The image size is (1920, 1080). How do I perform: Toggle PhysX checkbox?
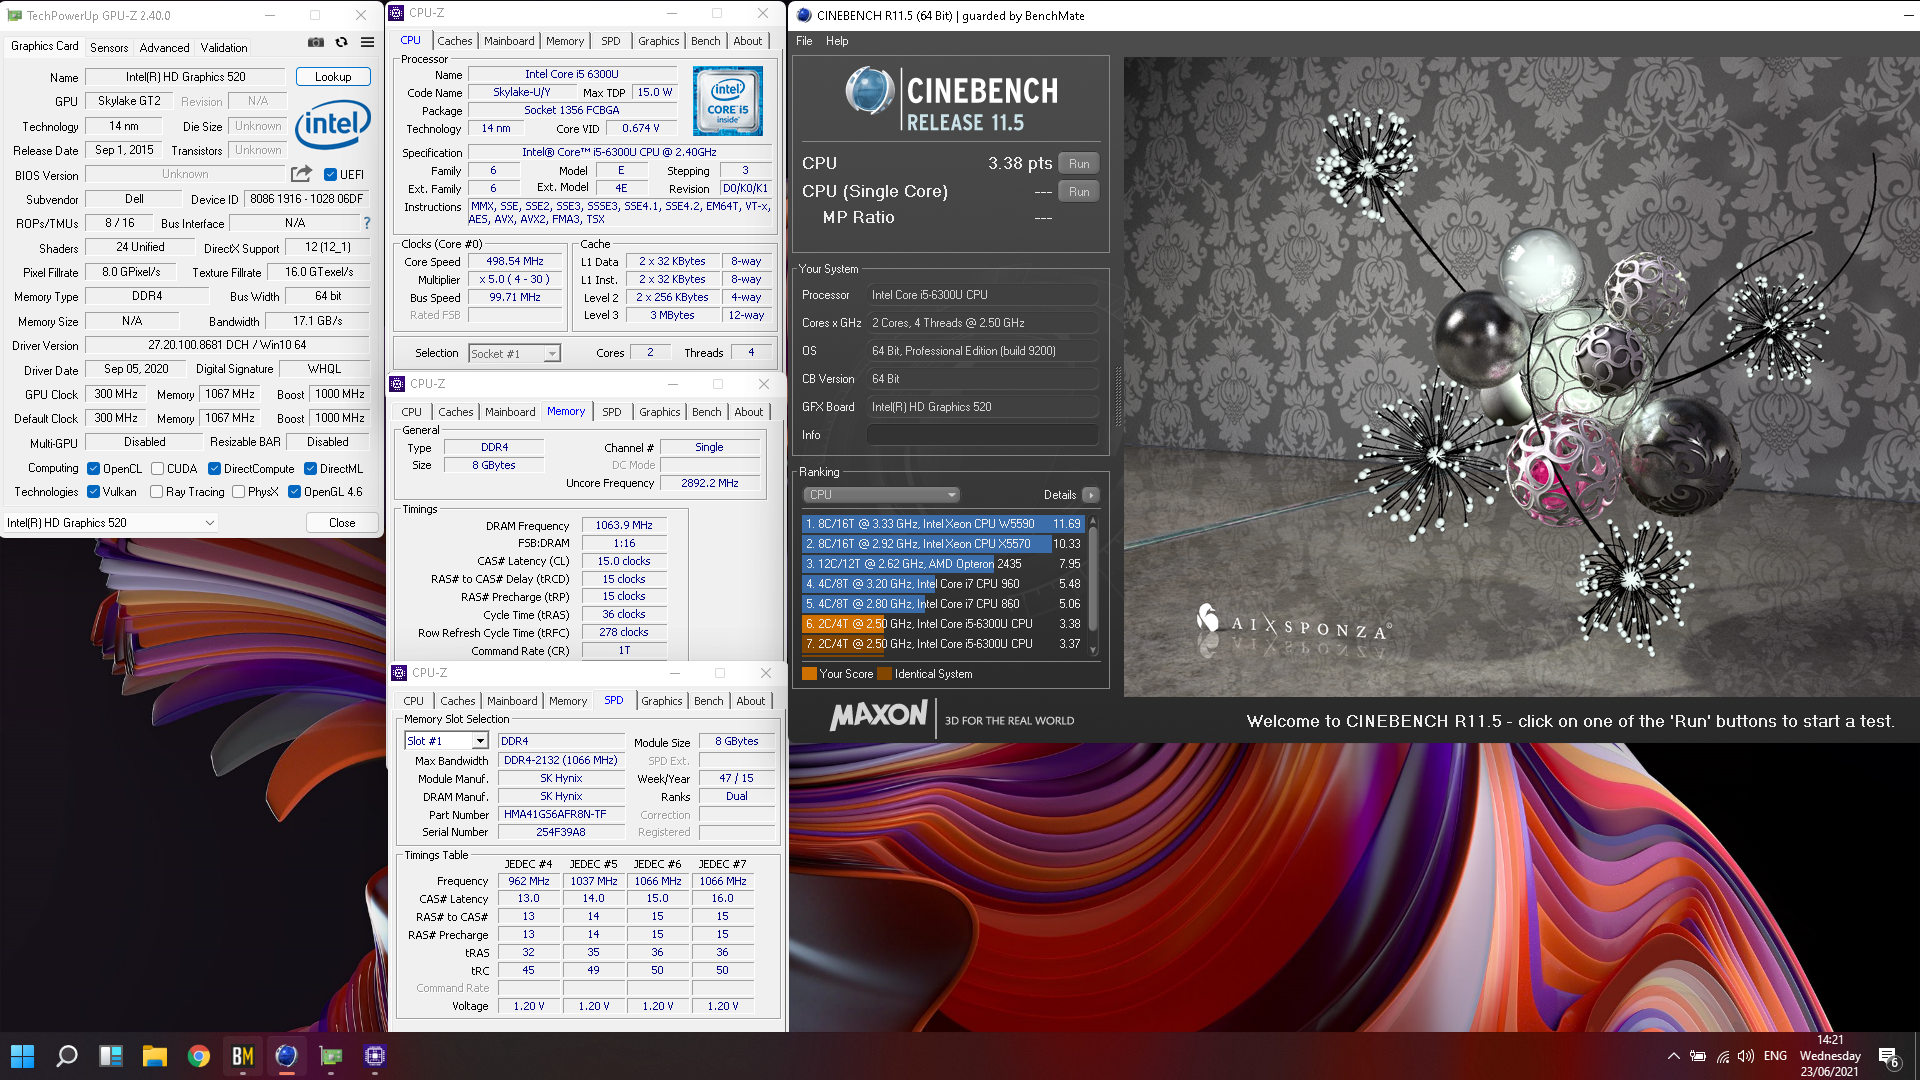coord(238,492)
